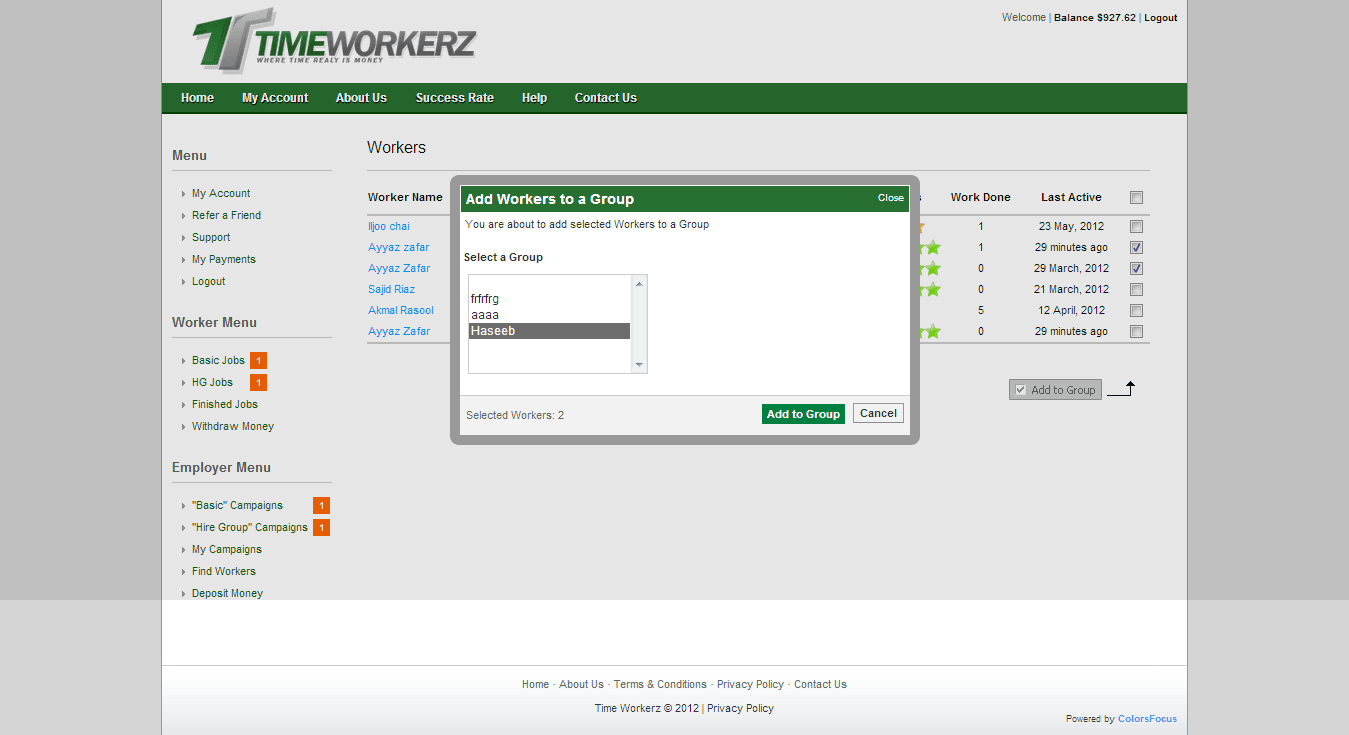The height and width of the screenshot is (735, 1349).
Task: Click the HG Jobs orange count badge
Action: (258, 383)
